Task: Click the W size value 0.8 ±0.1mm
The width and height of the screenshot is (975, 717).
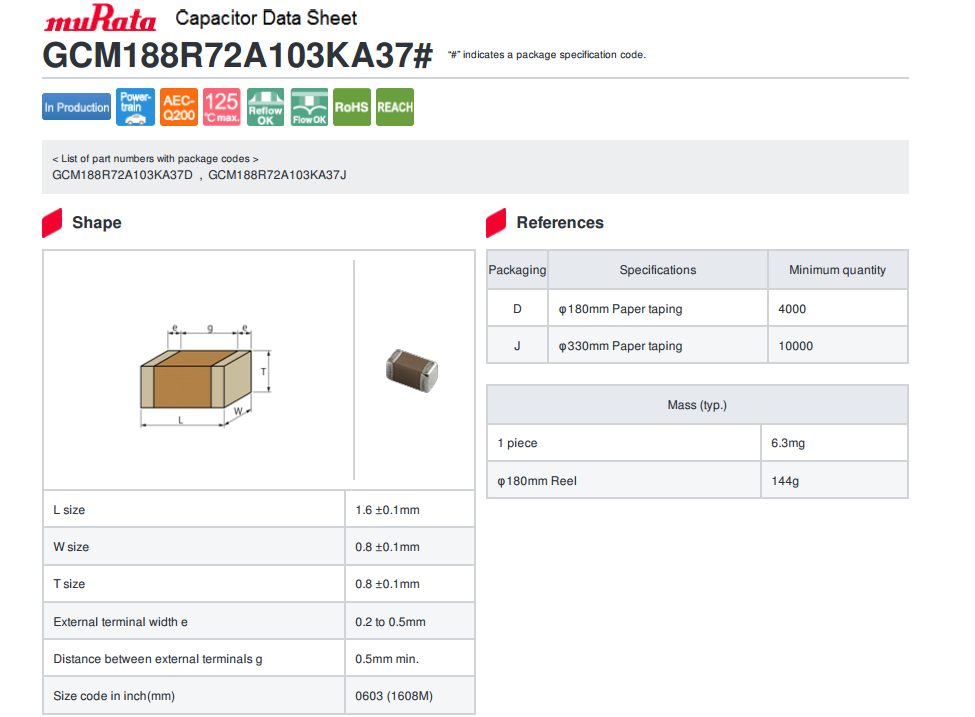Action: [387, 547]
